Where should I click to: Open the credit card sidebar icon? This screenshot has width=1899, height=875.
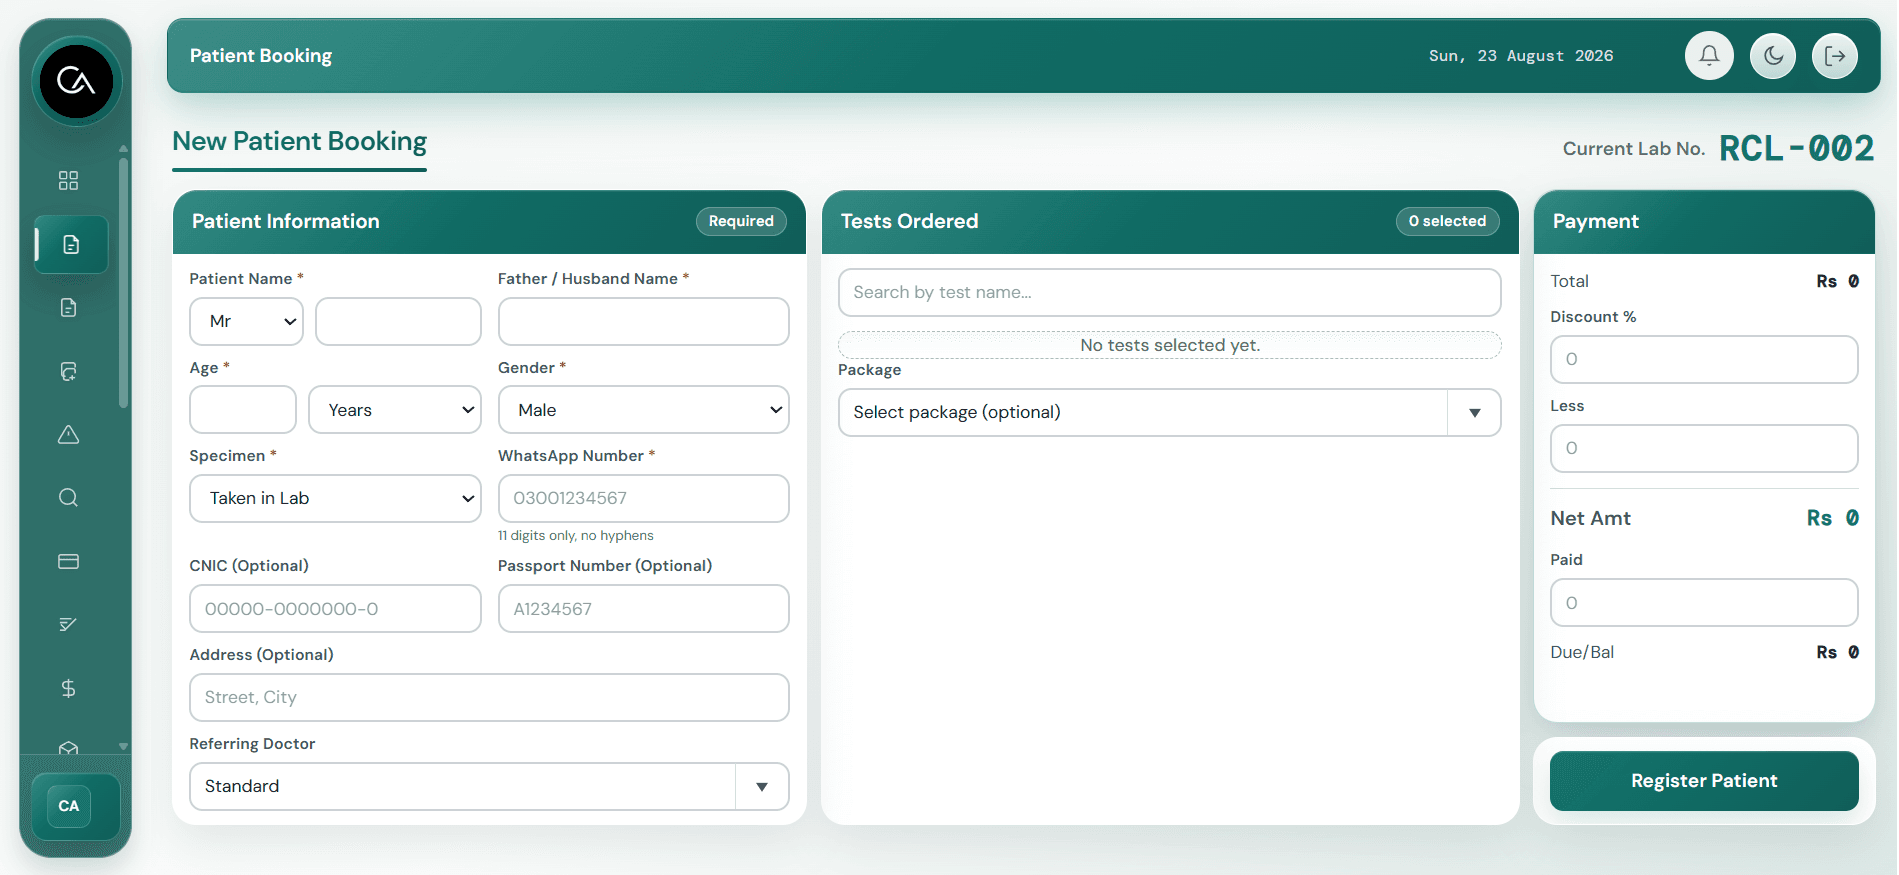coord(68,561)
